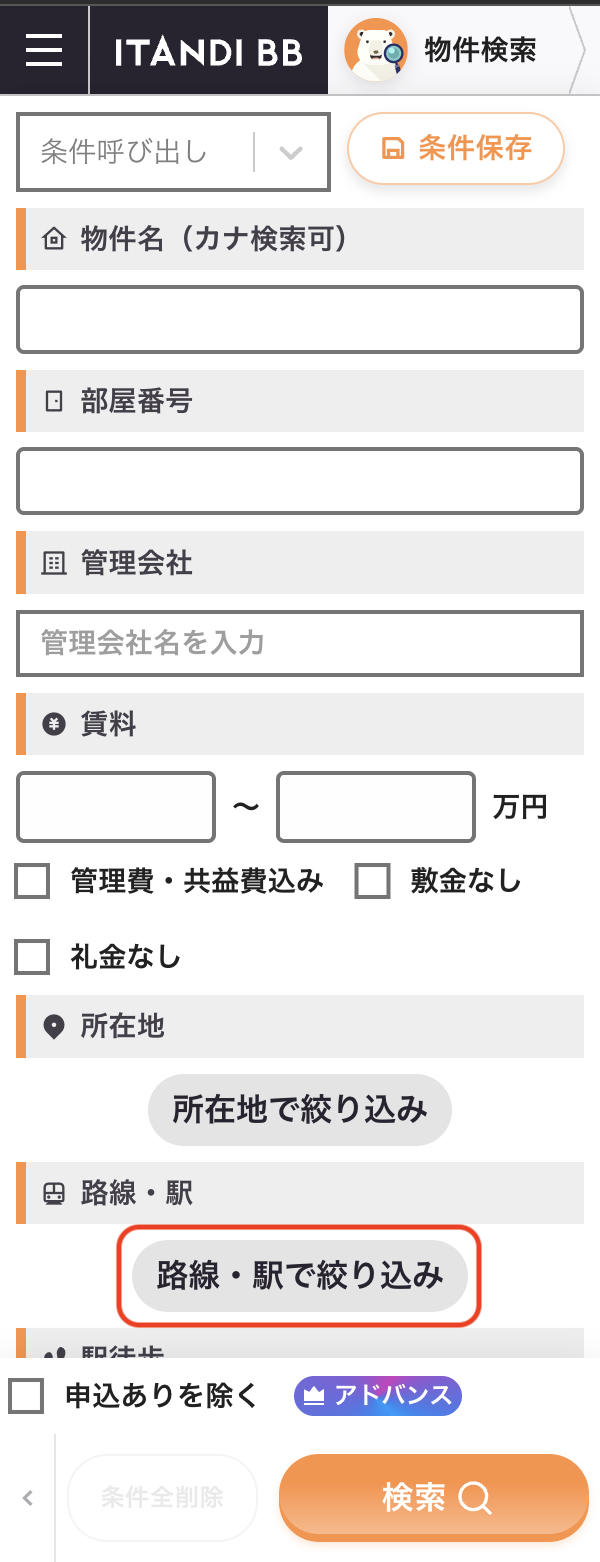Check the 礼金なし option
600x1562 pixels.
32,958
